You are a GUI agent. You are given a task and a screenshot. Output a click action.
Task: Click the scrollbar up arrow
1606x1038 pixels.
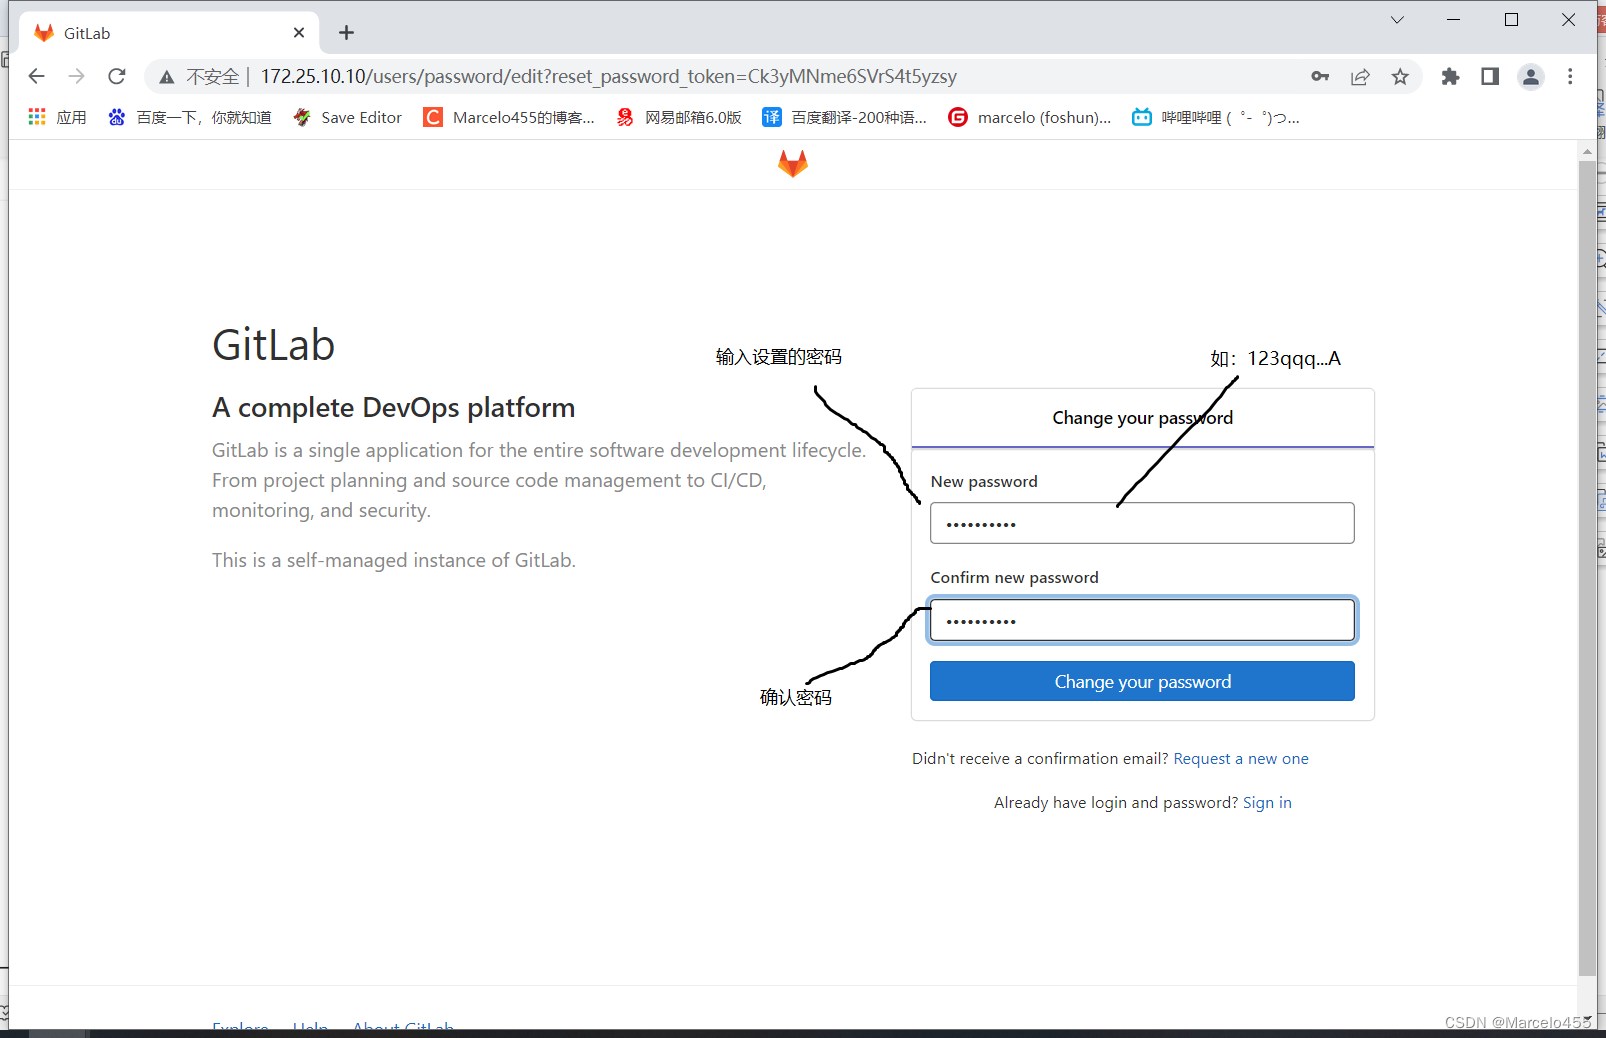coord(1587,152)
